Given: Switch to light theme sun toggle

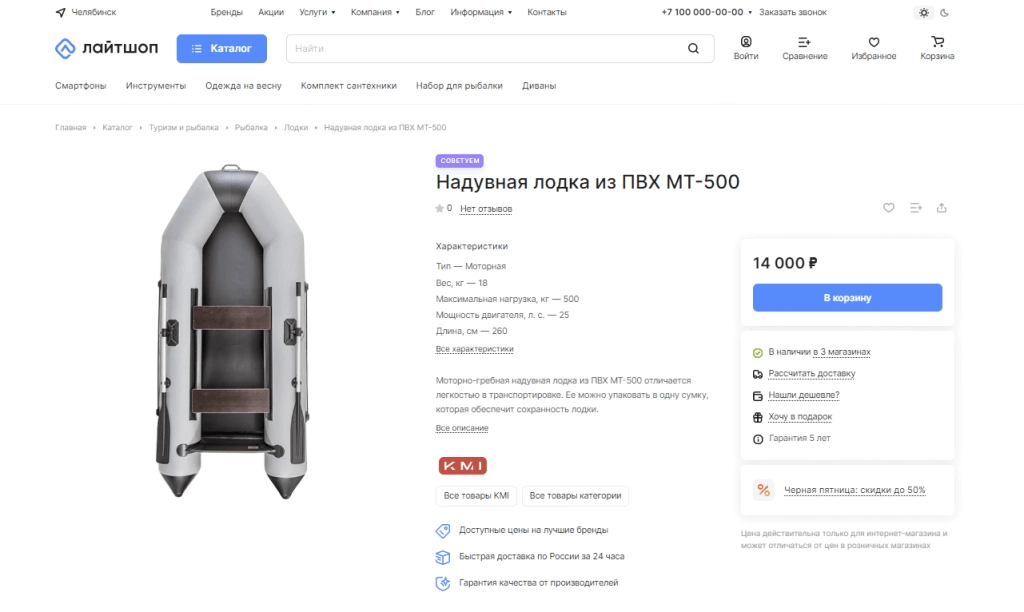Looking at the screenshot, I should click(923, 12).
